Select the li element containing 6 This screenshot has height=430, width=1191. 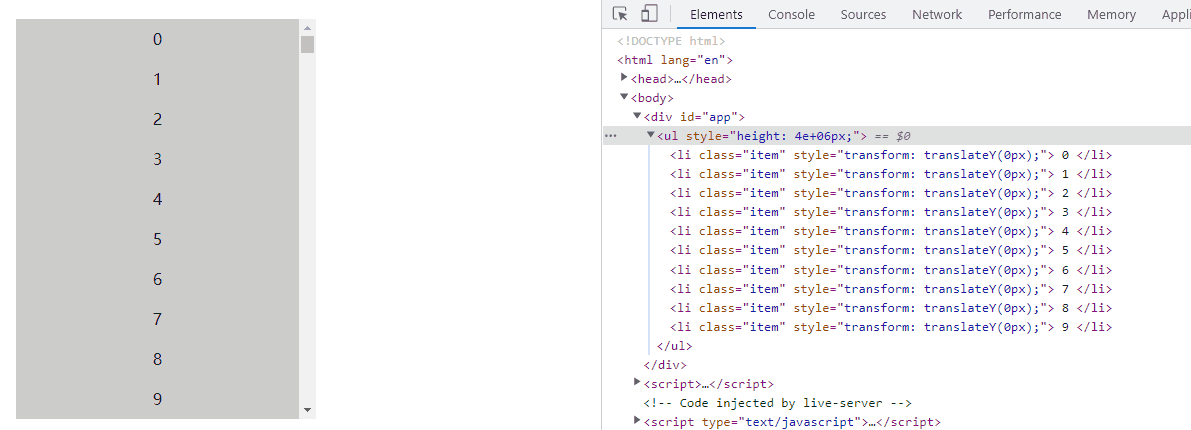tap(891, 270)
